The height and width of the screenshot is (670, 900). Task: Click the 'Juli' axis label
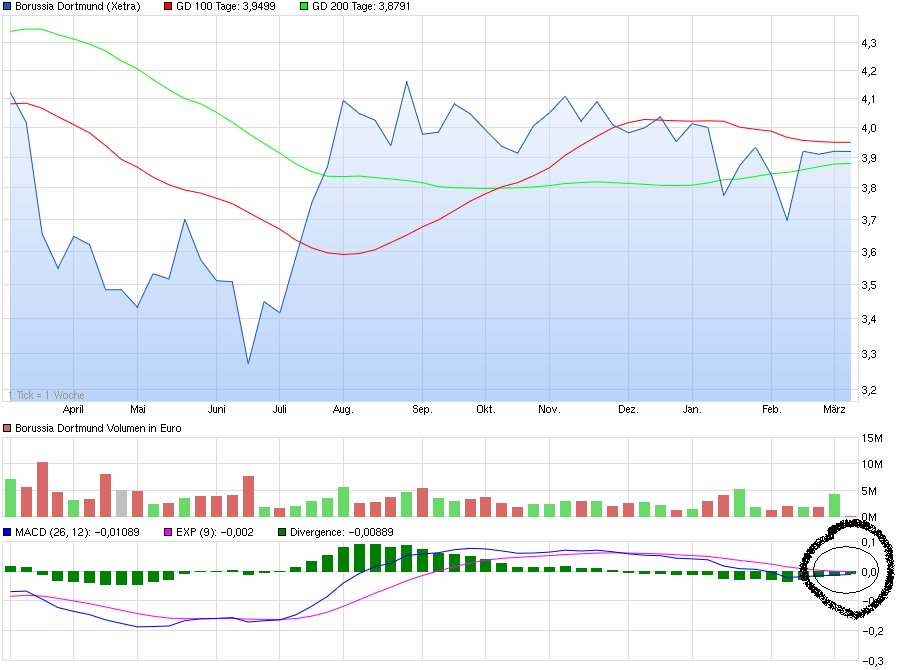tap(280, 409)
